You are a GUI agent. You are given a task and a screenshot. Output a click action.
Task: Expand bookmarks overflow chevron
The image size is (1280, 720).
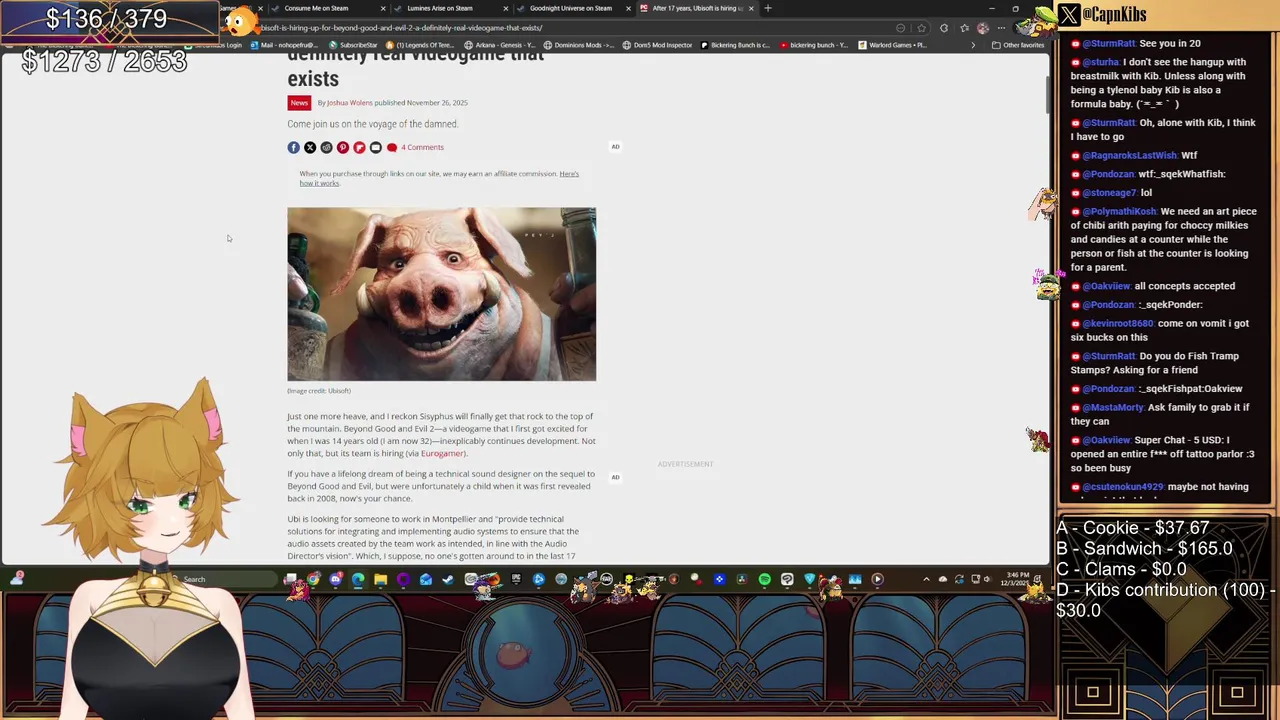(x=973, y=45)
